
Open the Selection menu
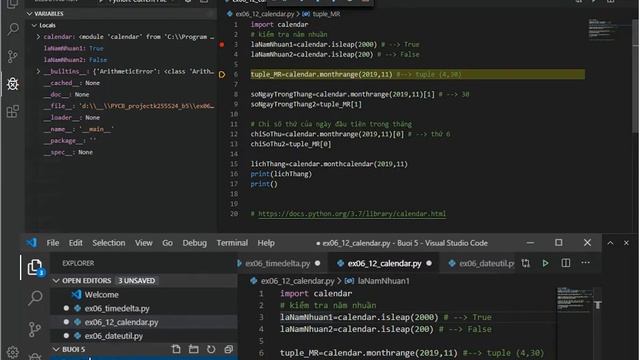109,243
